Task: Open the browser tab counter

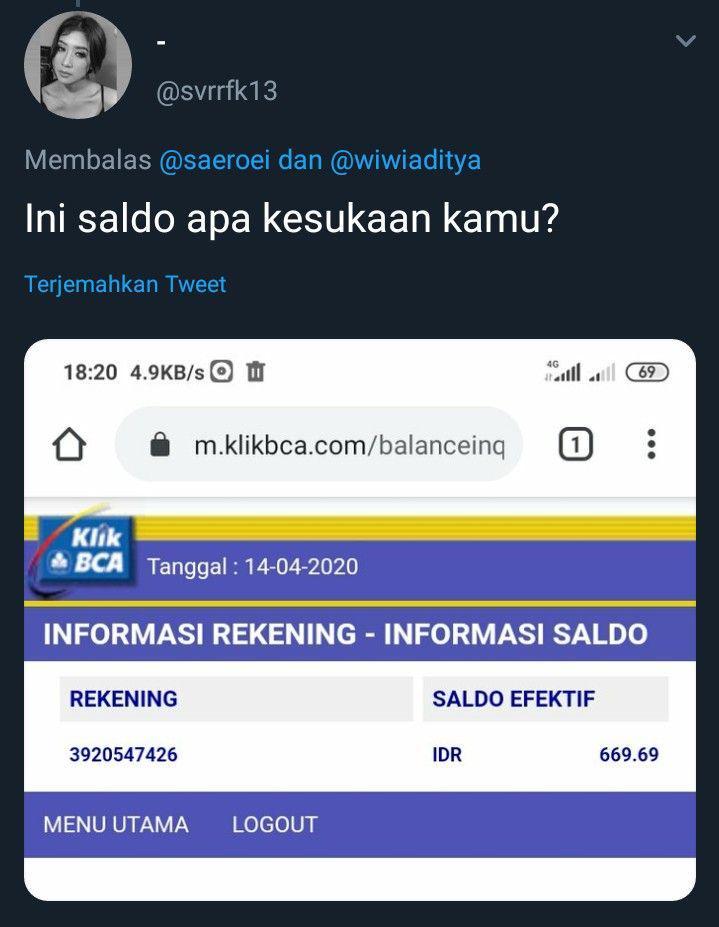Action: coord(575,444)
